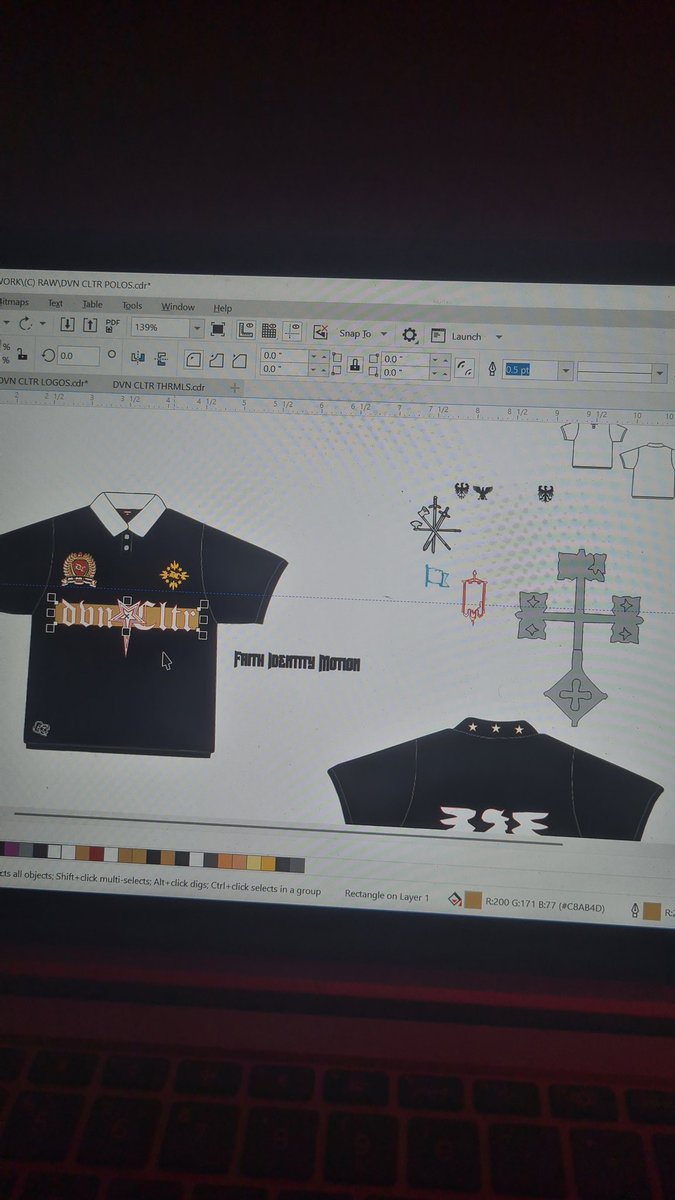Expand the redo history dropdown arrow
This screenshot has width=675, height=1200.
click(42, 324)
